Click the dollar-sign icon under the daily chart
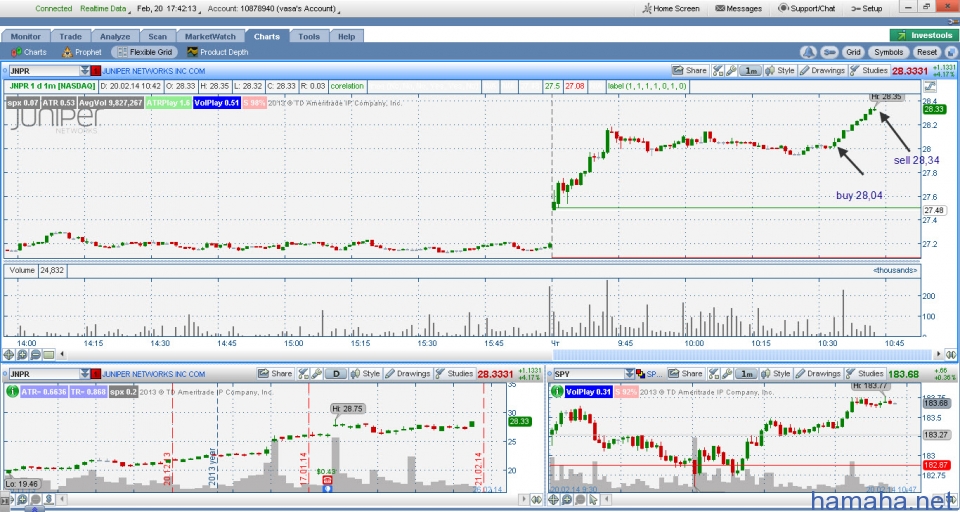960x512 pixels. click(x=49, y=500)
